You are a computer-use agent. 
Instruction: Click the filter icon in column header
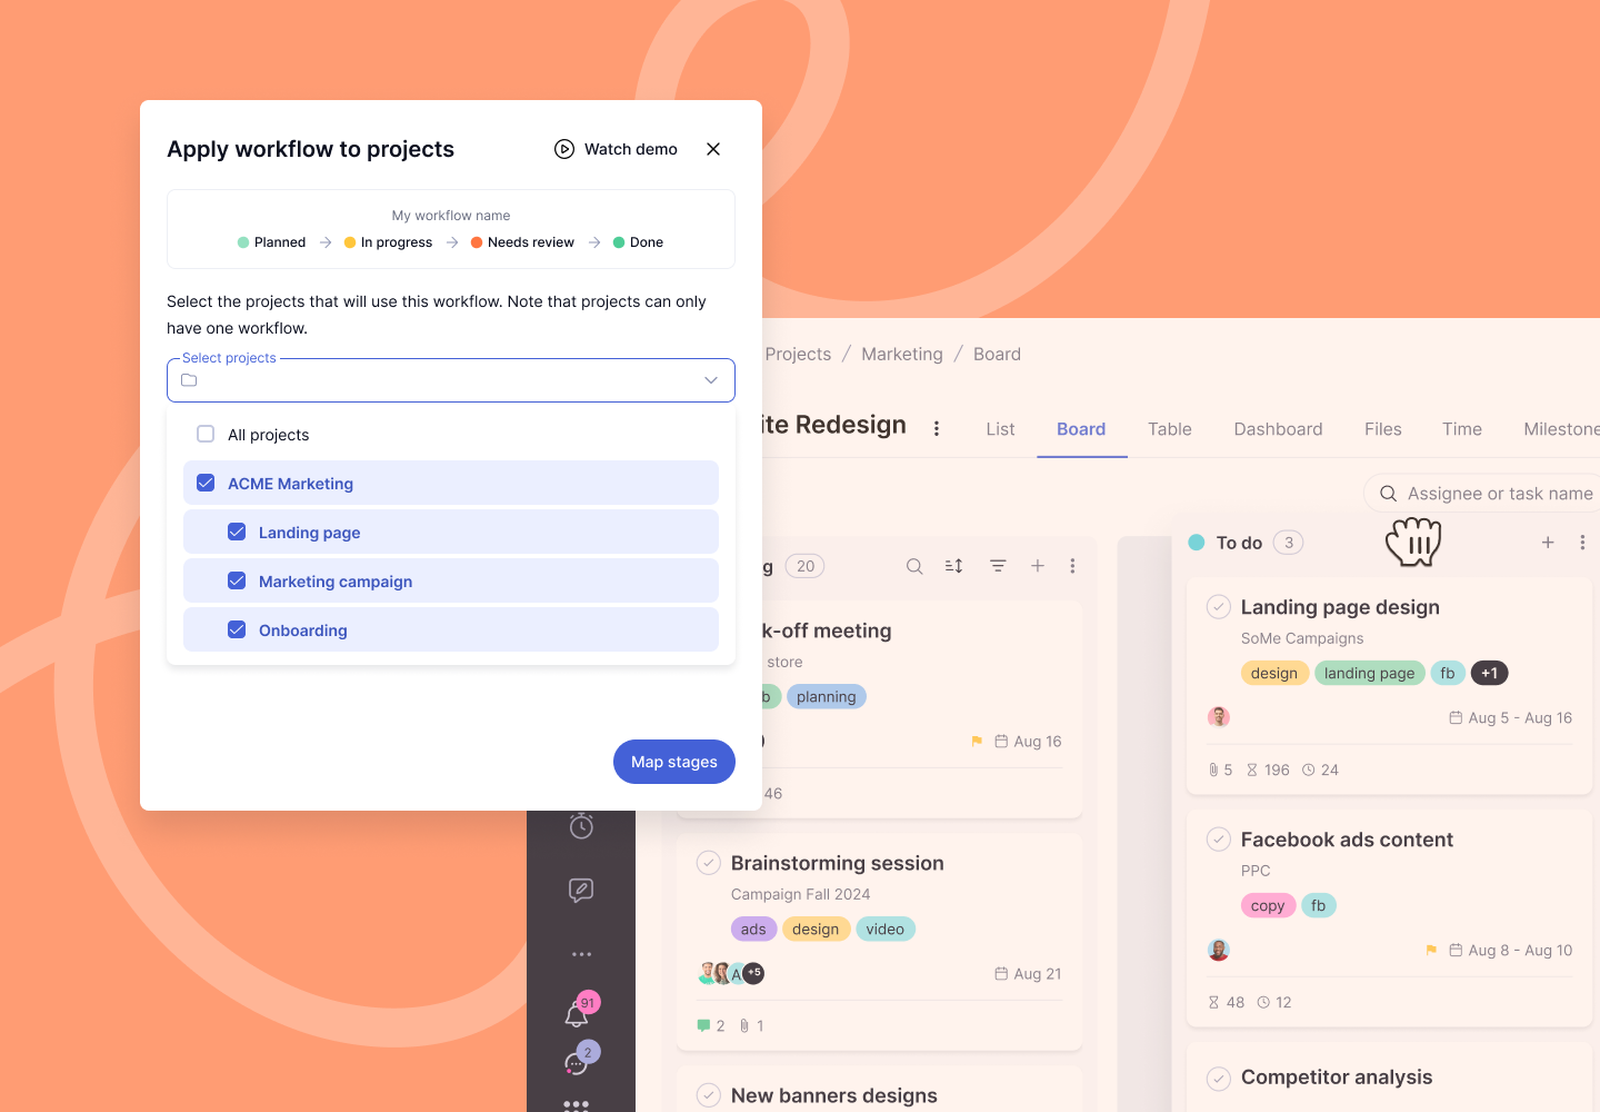coord(998,566)
